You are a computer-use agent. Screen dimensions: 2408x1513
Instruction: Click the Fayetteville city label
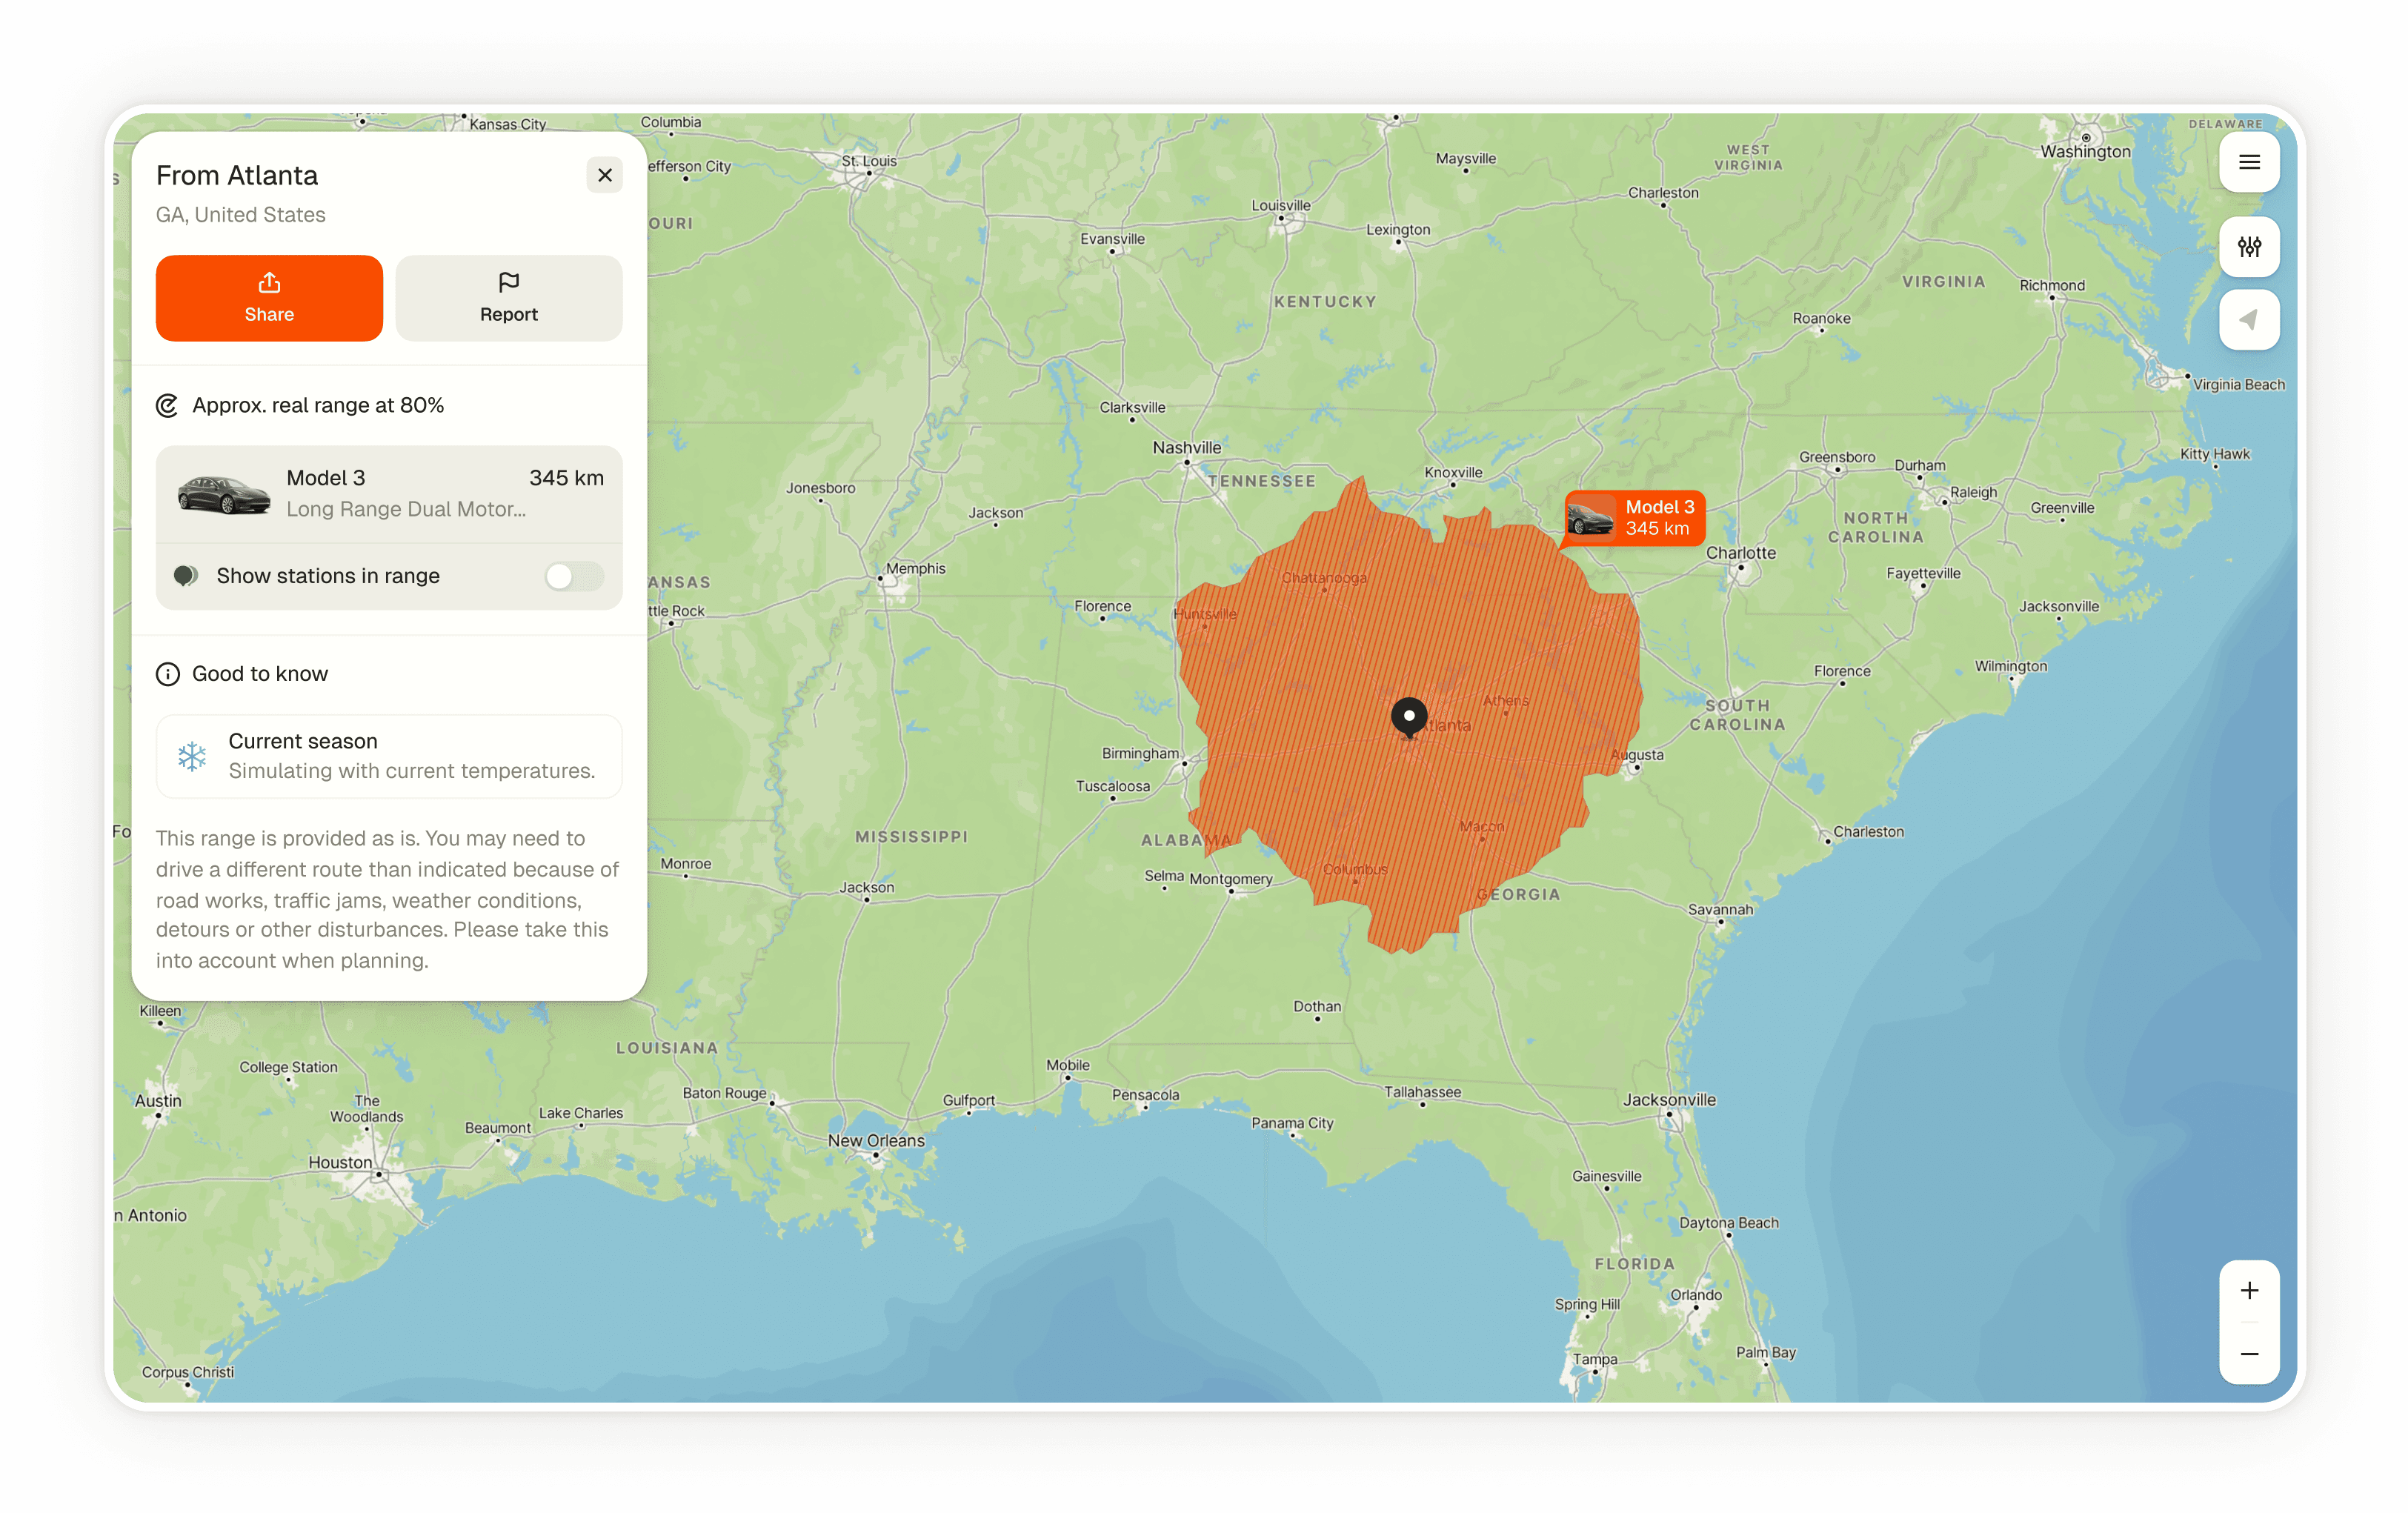[1923, 574]
